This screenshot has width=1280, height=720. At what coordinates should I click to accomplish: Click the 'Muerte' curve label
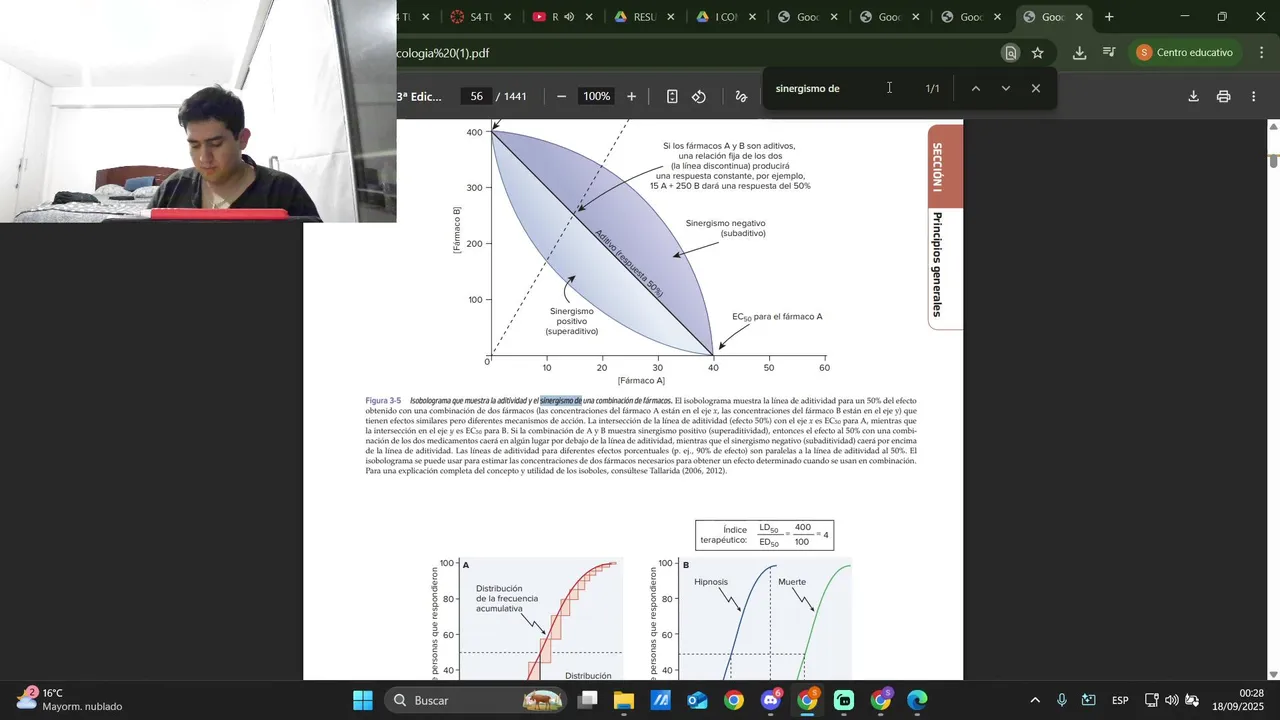[792, 582]
